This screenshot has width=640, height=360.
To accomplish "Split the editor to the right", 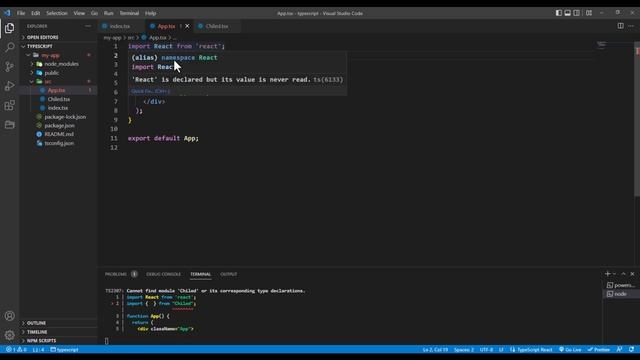I will 620,26.
